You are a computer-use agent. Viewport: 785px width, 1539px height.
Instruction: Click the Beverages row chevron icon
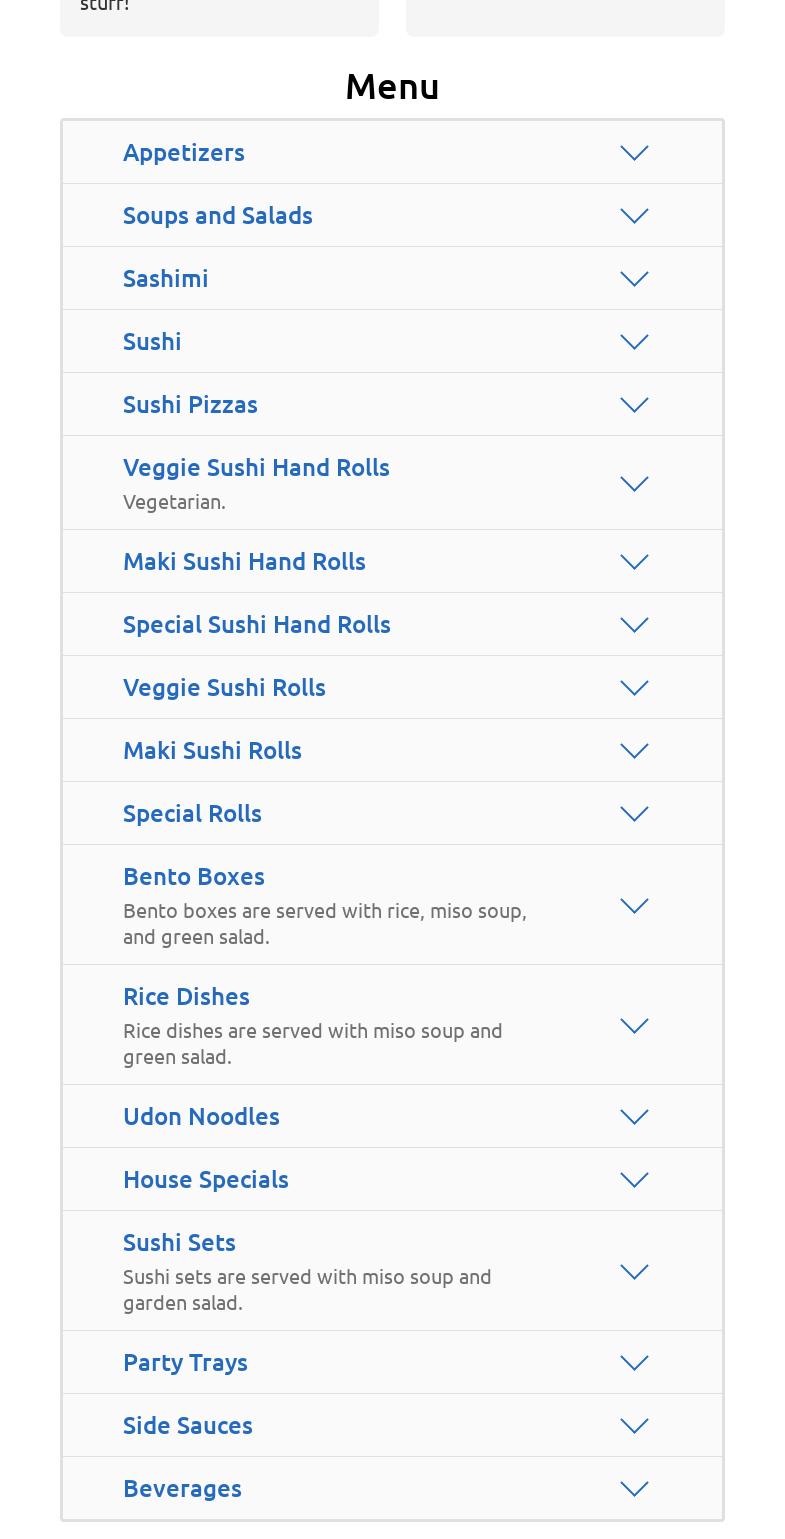[634, 1489]
